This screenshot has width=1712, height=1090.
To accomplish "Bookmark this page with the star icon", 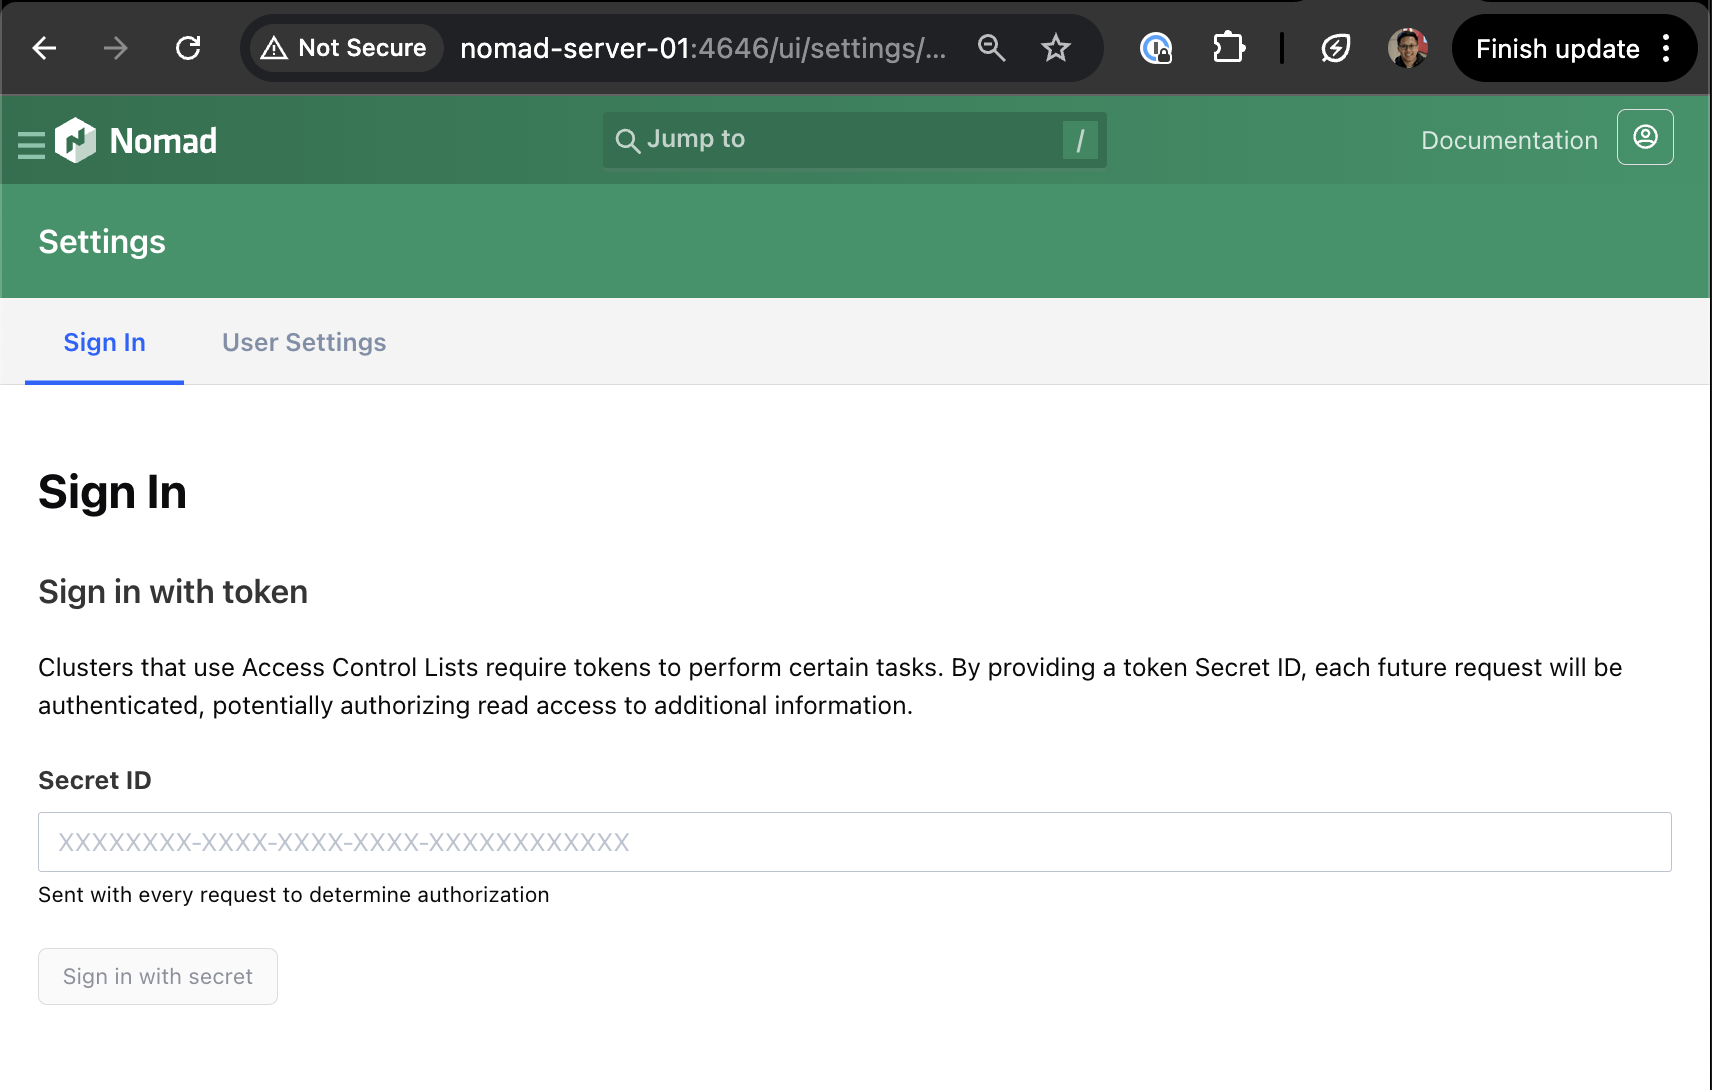I will point(1055,48).
